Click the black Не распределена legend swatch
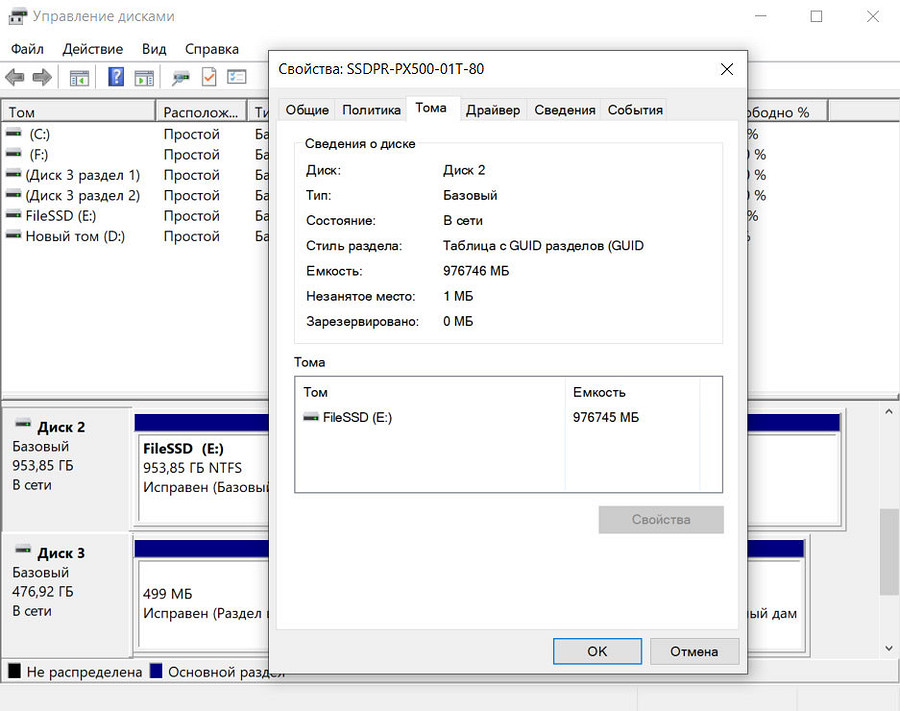 tap(14, 671)
